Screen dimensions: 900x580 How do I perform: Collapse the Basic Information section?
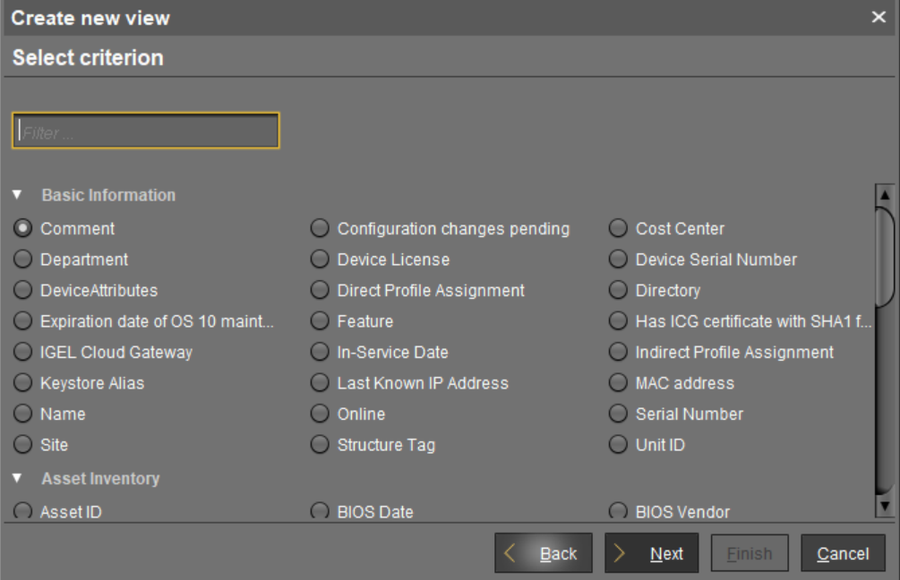point(17,195)
